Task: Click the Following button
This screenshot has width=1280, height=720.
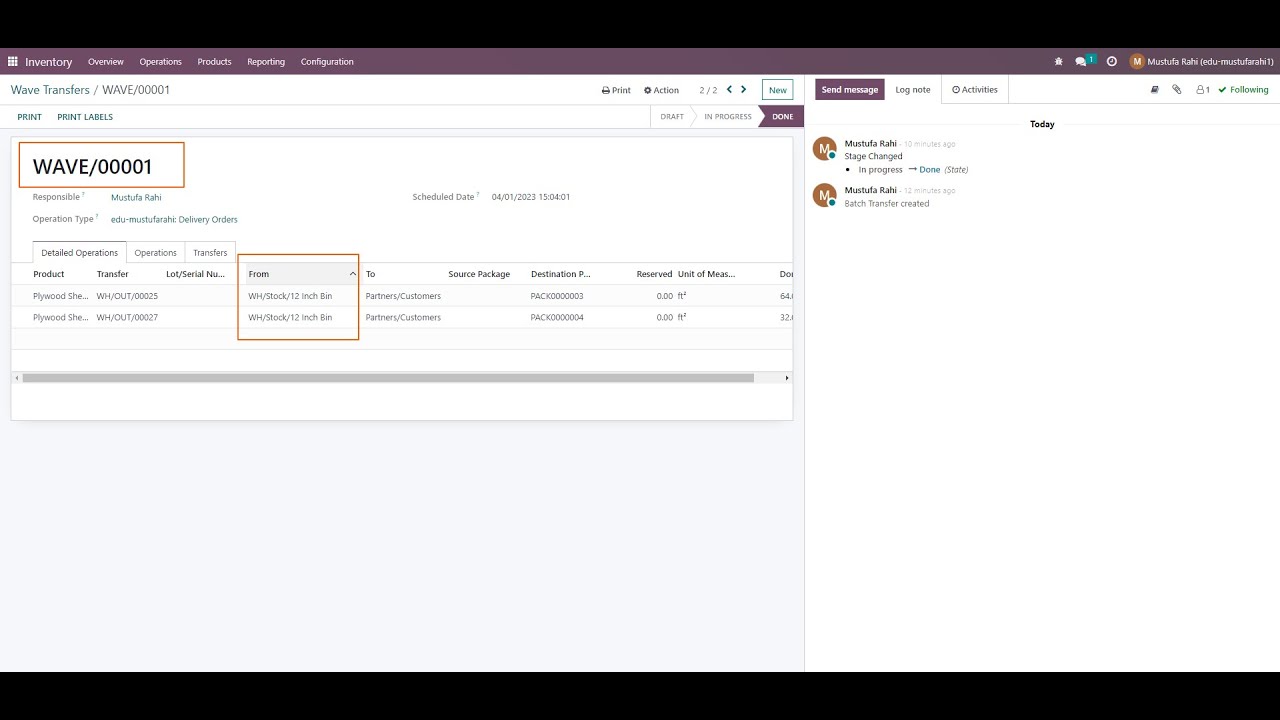Action: [1243, 89]
